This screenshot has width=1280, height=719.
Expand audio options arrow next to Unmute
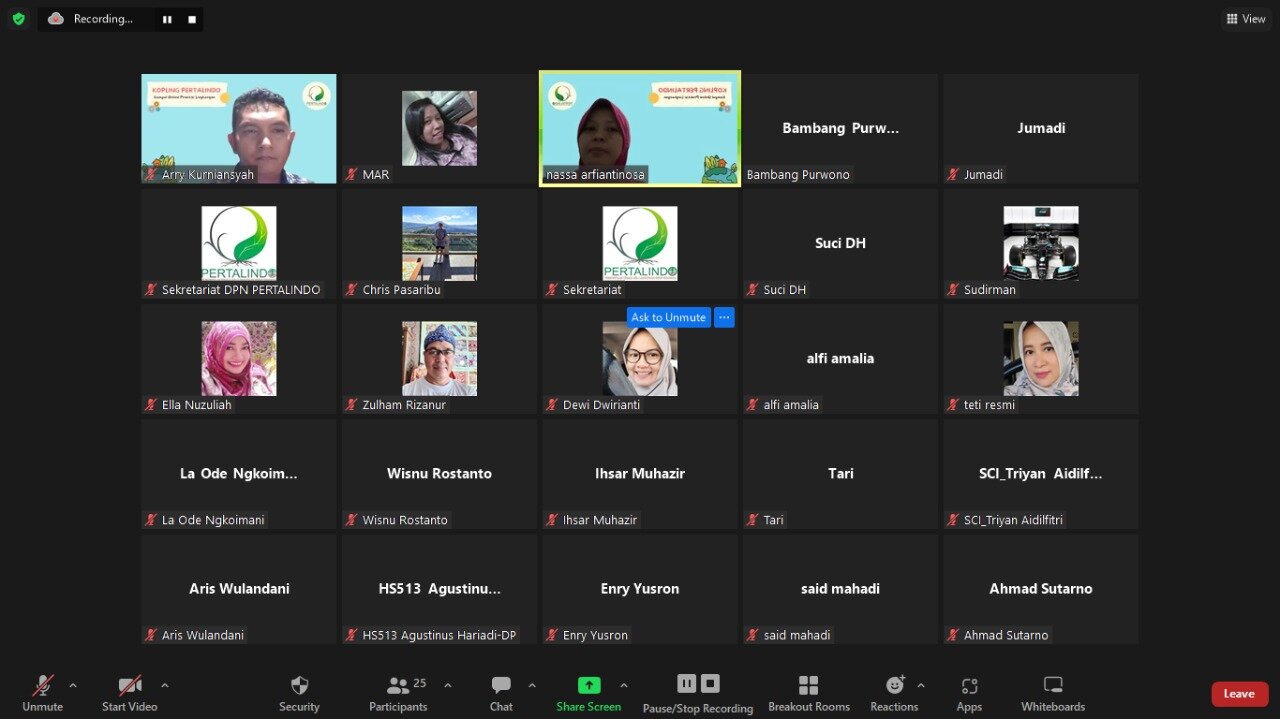73,685
